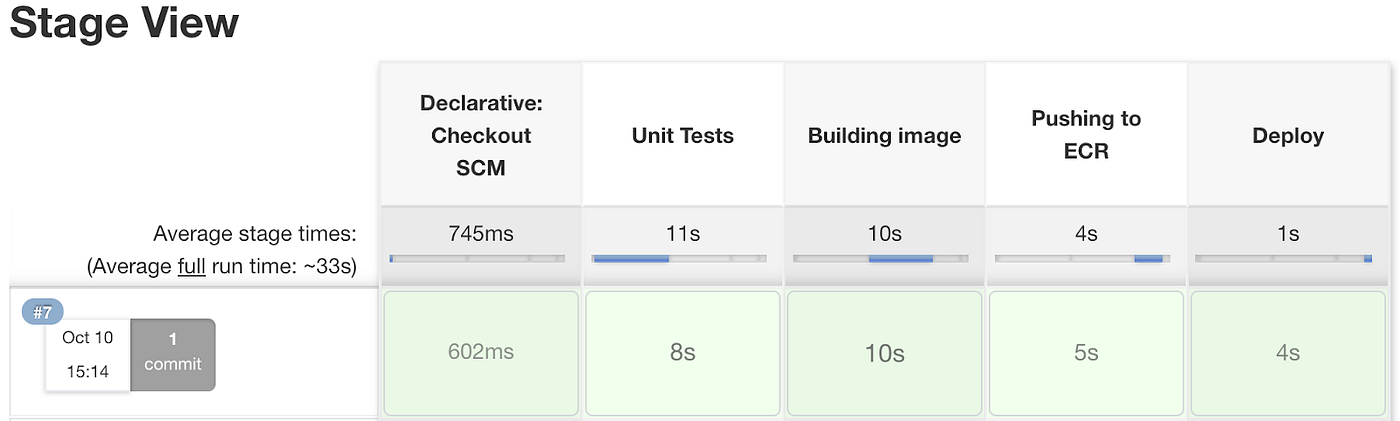Select the Declarative: Checkout SCM column header
This screenshot has width=1400, height=421.
point(480,135)
